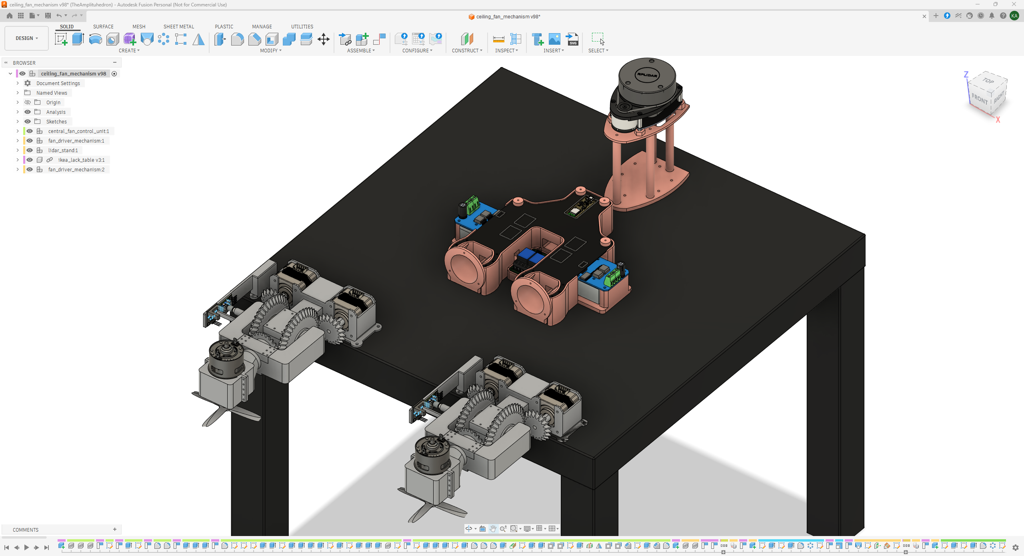This screenshot has width=1024, height=556.
Task: Toggle visibility of ceiling_fan_mechanism v98 root
Action: pos(22,74)
